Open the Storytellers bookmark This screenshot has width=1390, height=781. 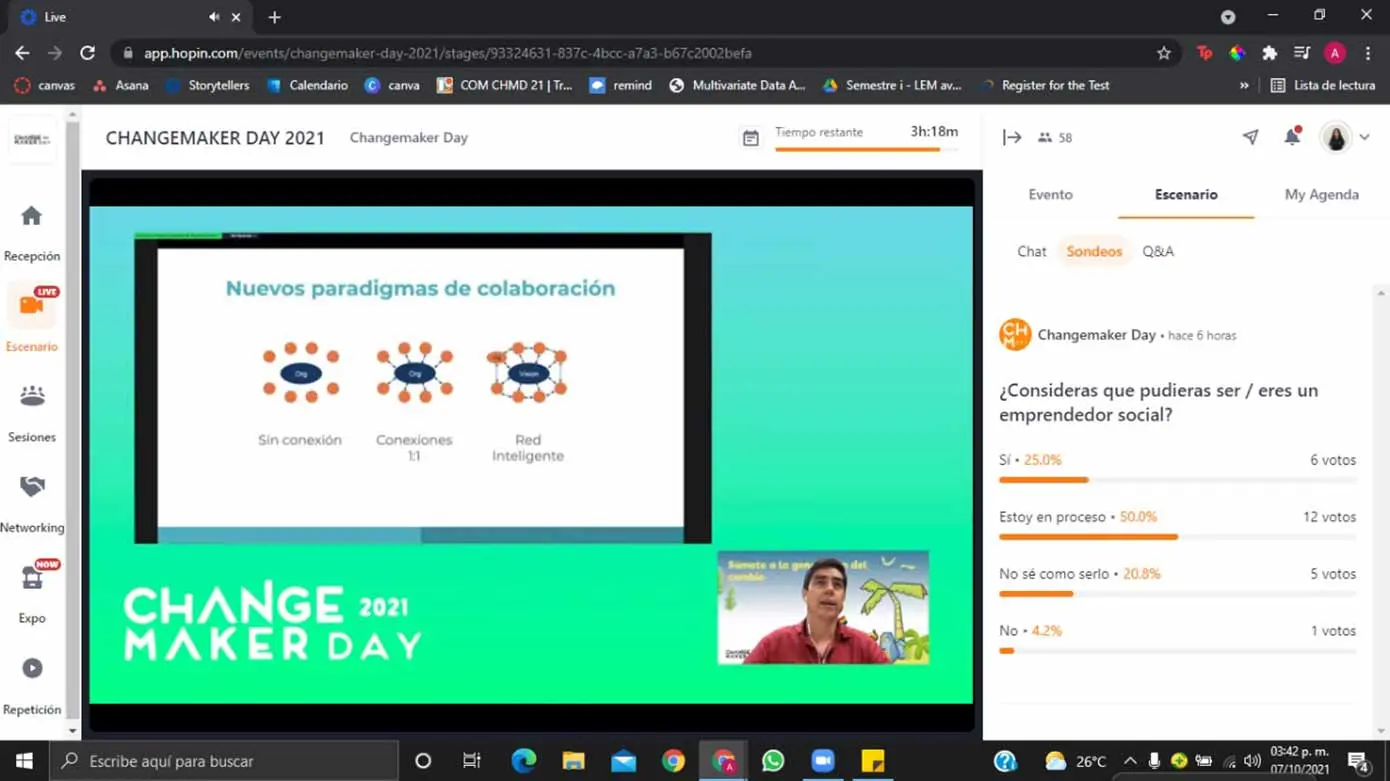pos(208,85)
